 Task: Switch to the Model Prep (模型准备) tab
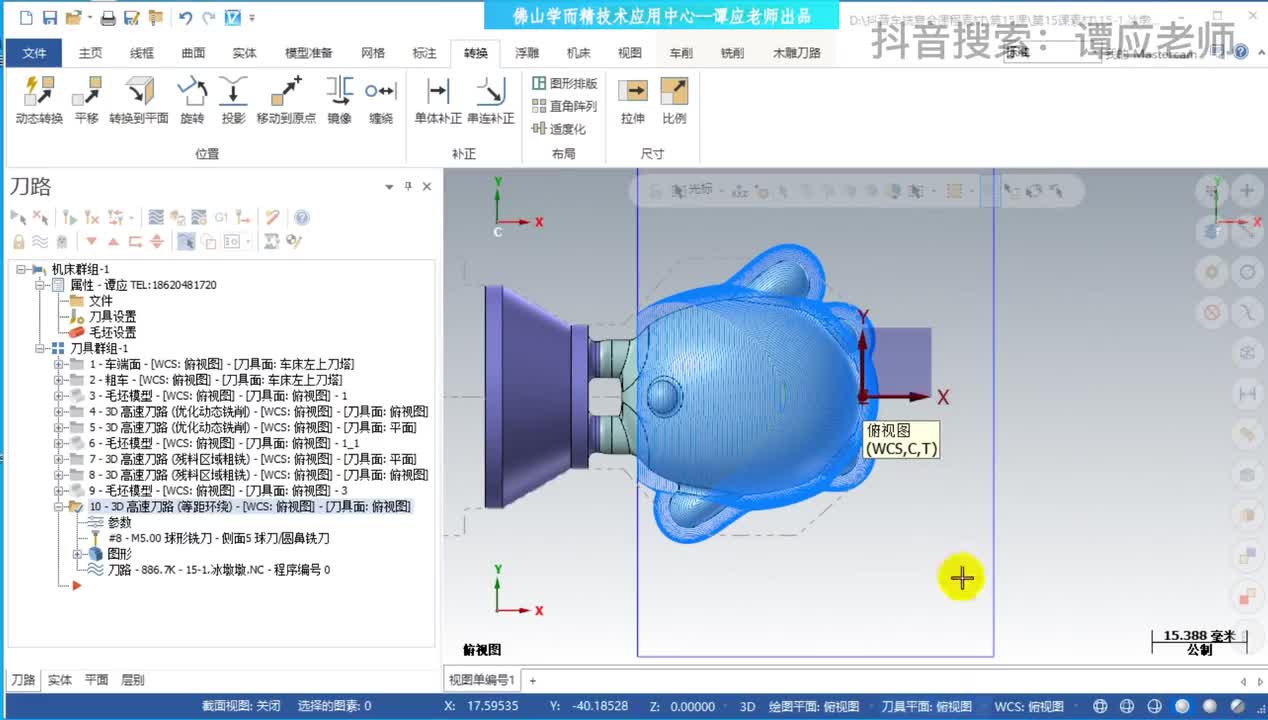pos(309,53)
